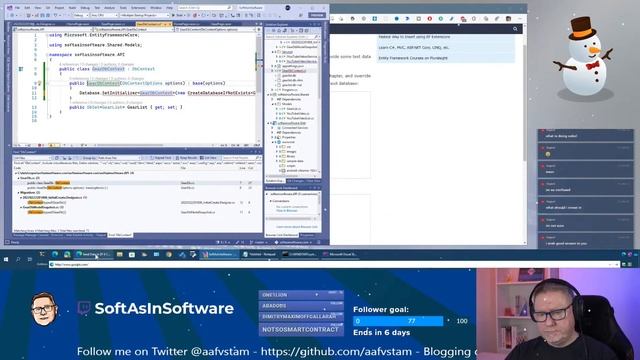
Task: Select Program.cs in Solution Explorer
Action: point(290,89)
